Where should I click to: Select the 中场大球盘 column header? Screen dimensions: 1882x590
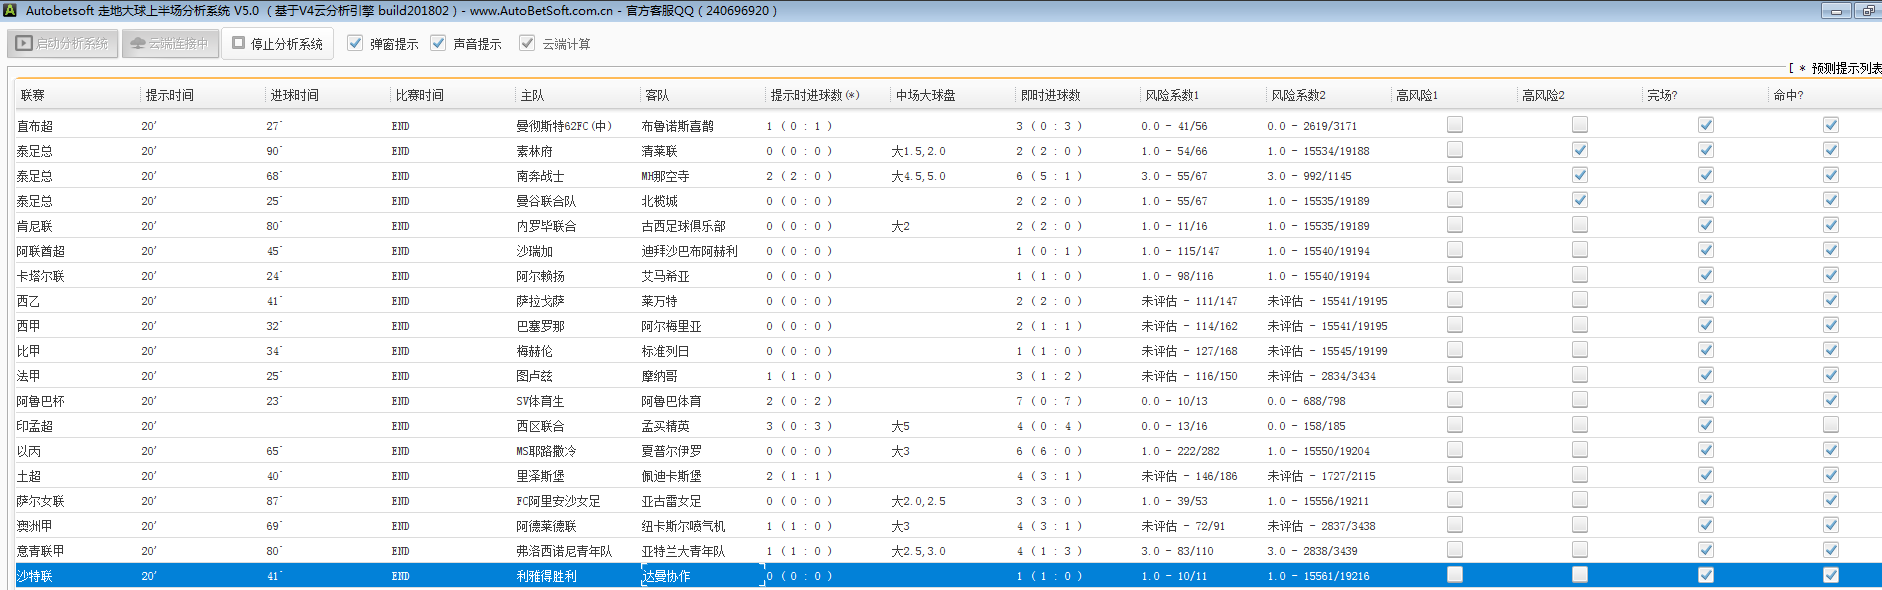925,95
